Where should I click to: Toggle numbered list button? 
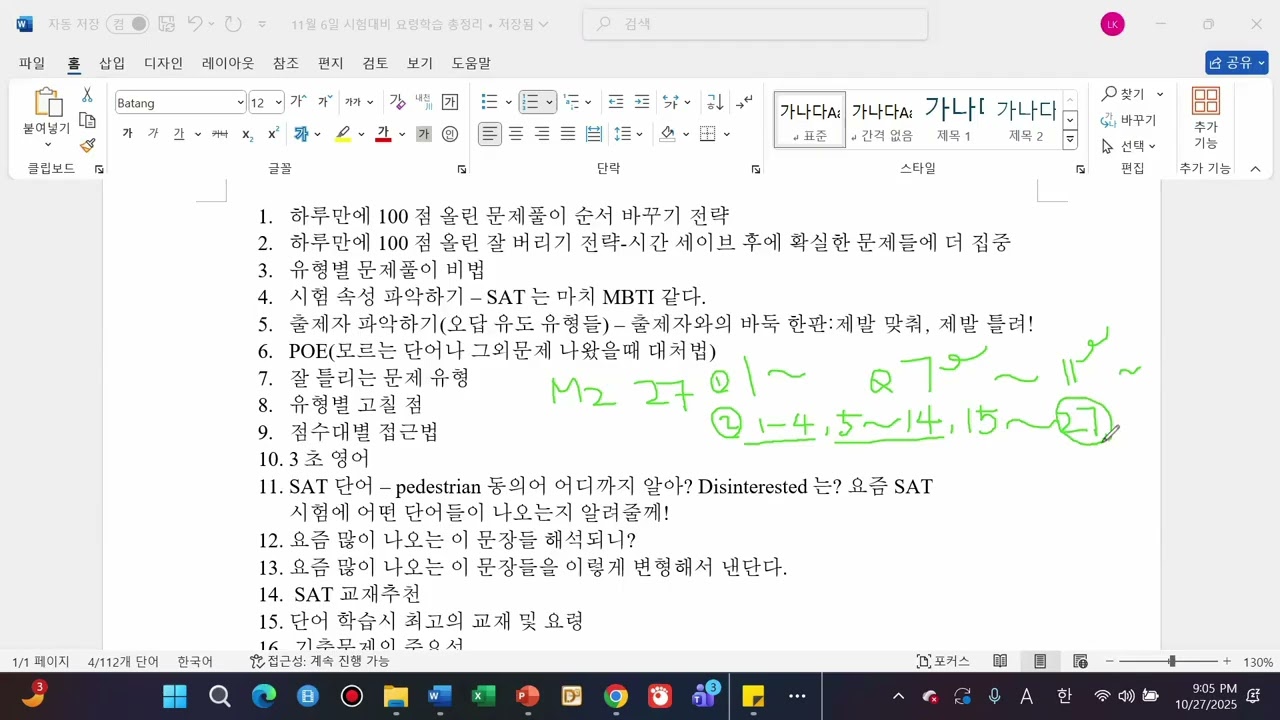(530, 102)
